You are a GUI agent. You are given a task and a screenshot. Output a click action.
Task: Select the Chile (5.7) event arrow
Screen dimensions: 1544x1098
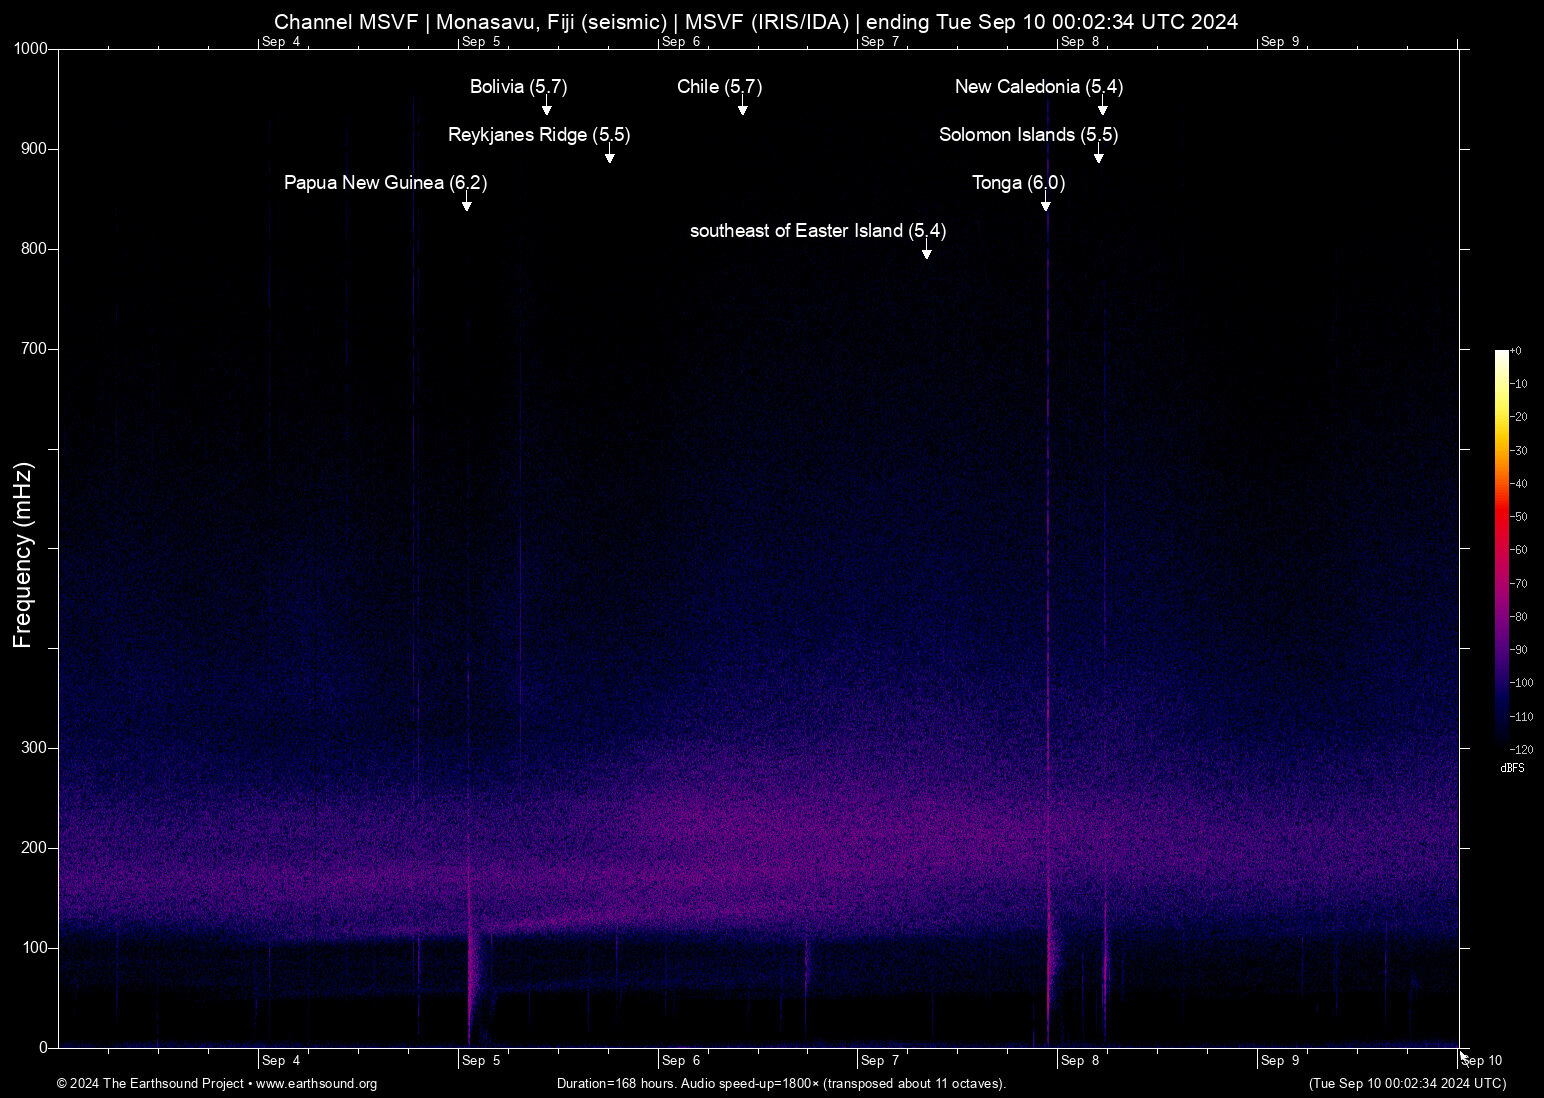[743, 108]
